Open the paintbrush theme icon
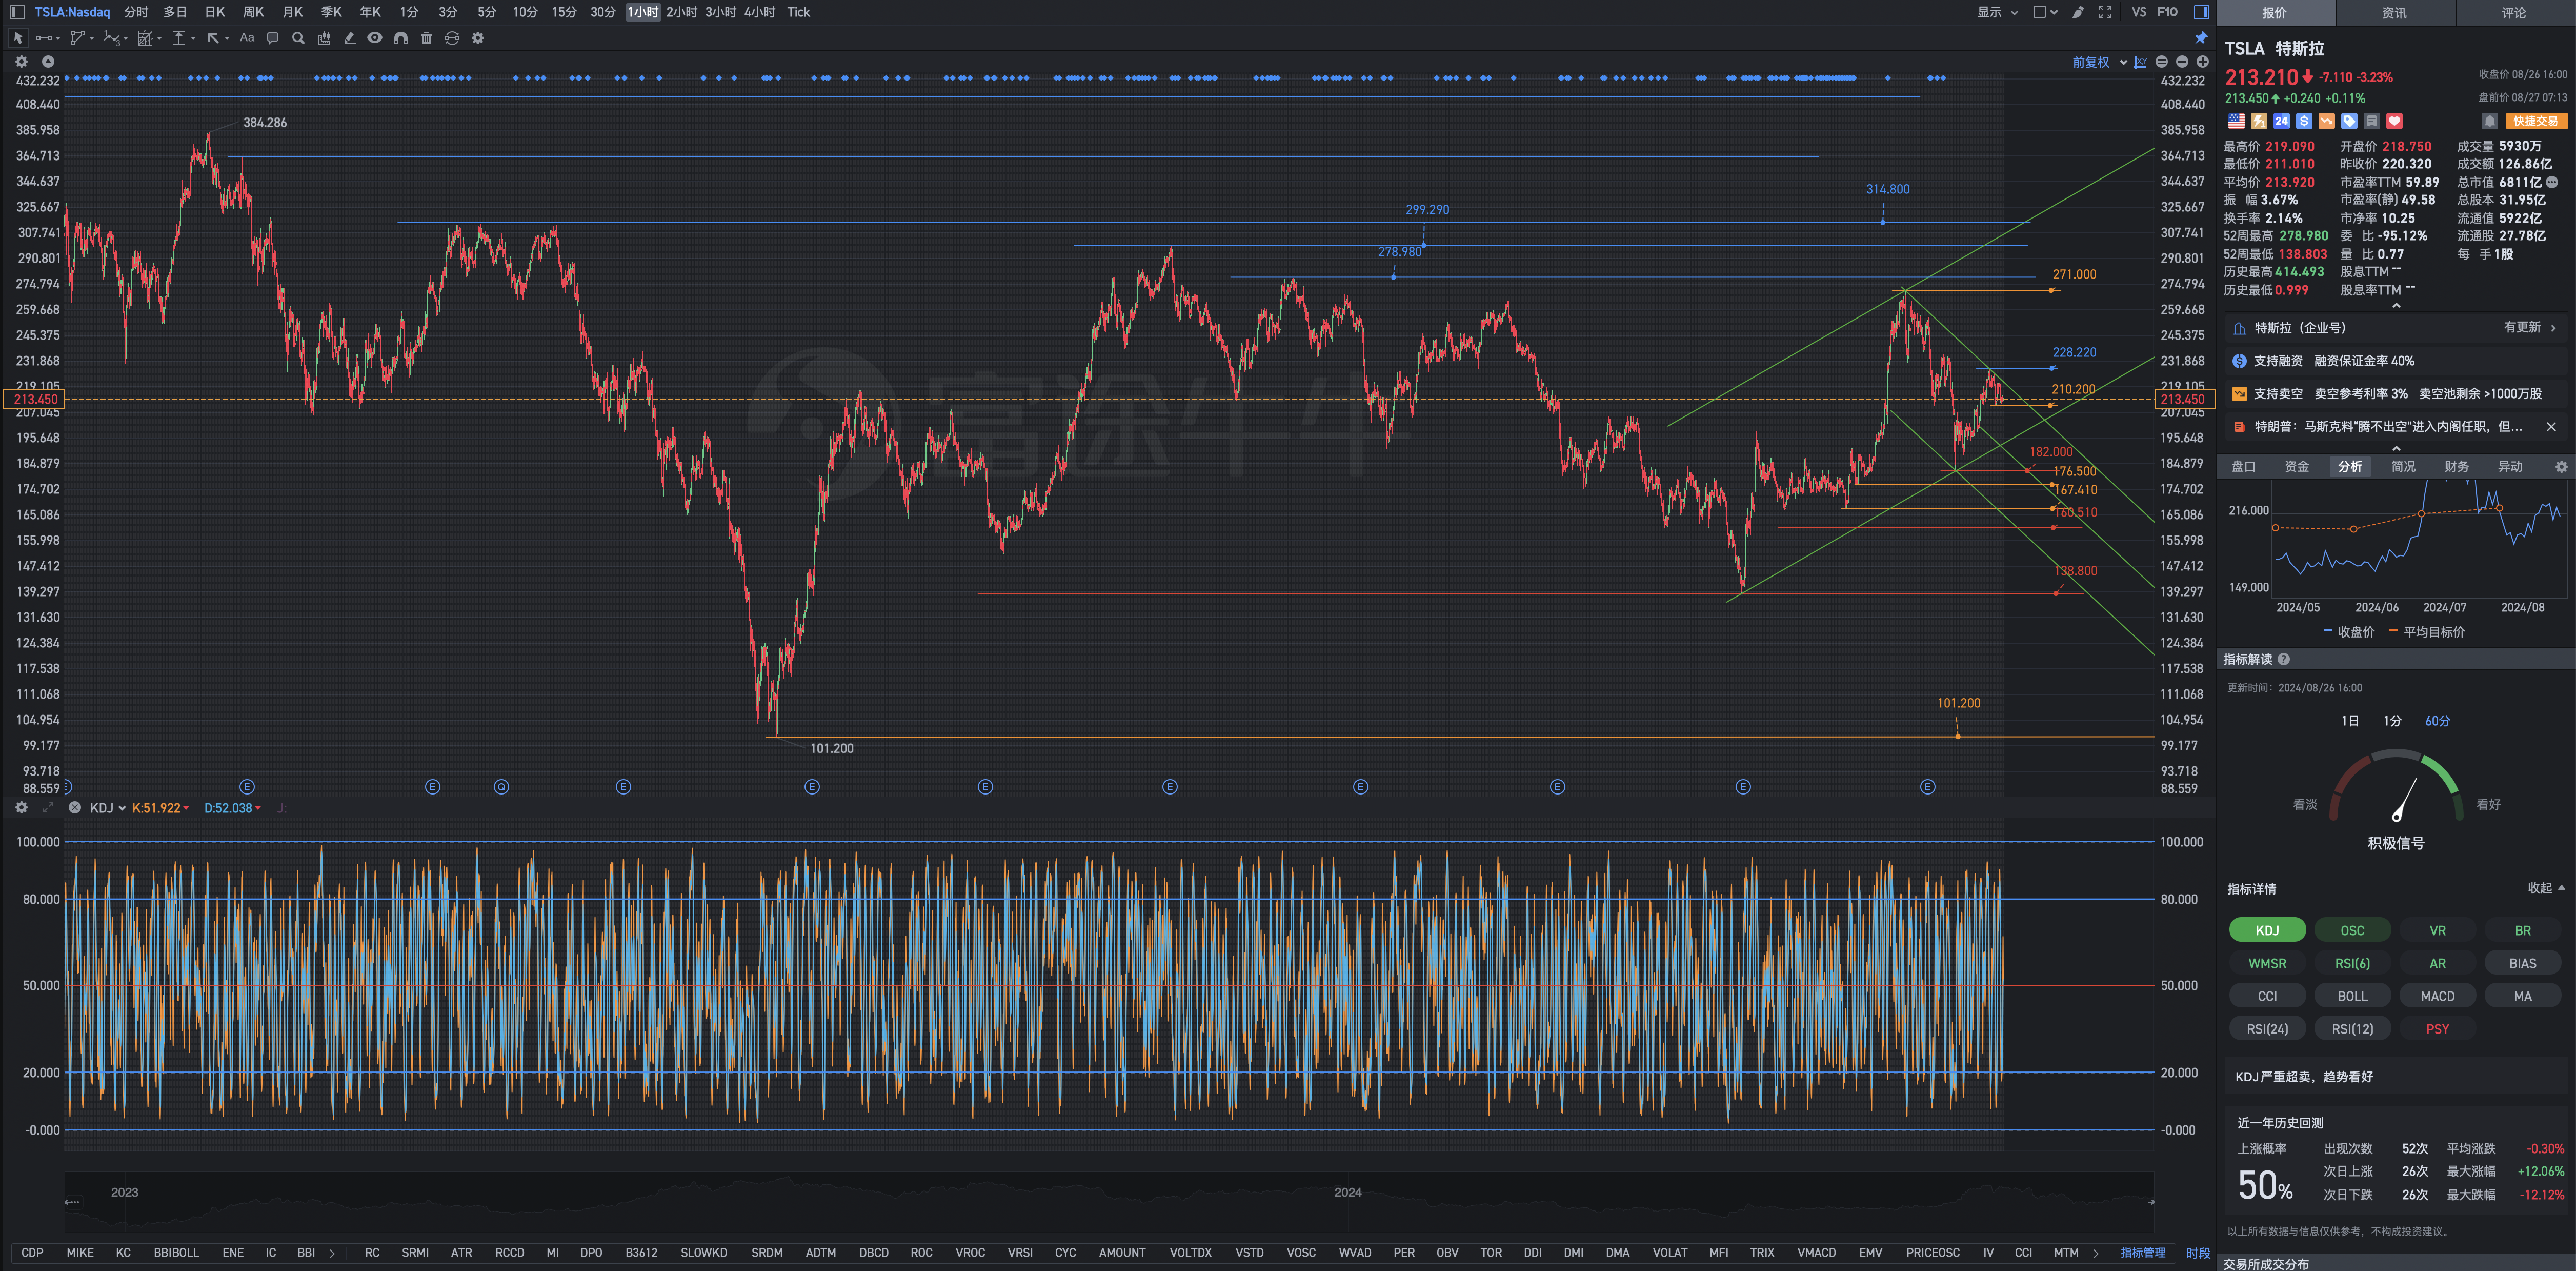2576x1271 pixels. tap(2077, 12)
